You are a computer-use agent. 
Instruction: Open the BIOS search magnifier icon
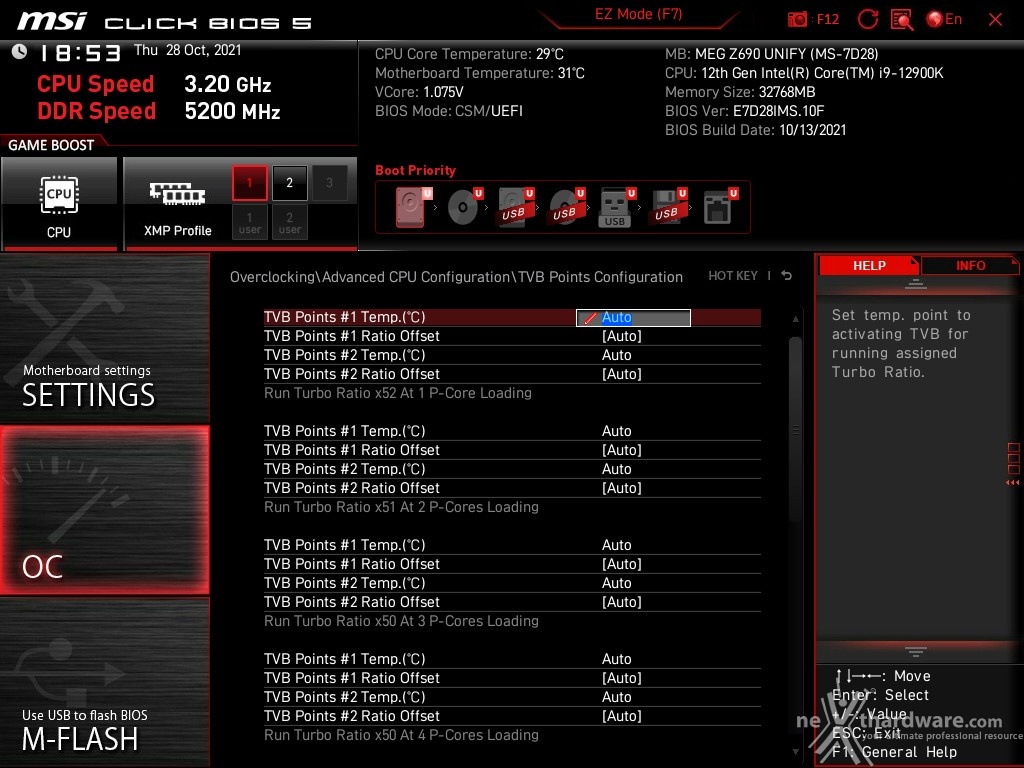(x=902, y=19)
